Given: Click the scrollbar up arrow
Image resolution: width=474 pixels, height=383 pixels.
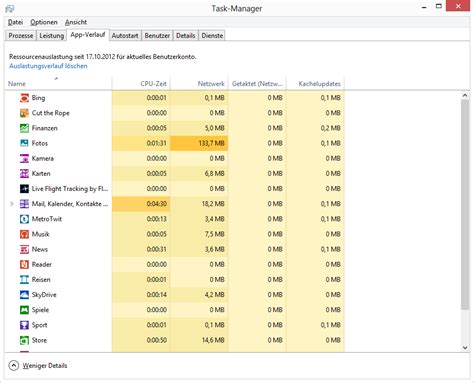Looking at the screenshot, I should [465, 95].
